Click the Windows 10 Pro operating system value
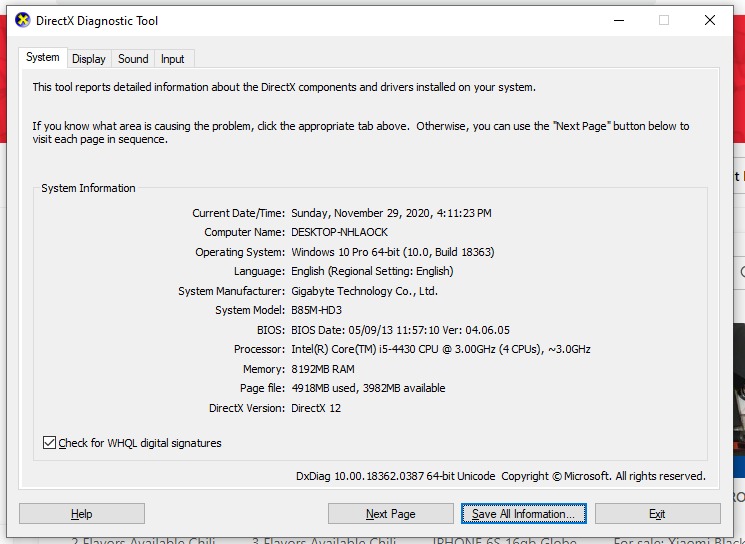Screen dimensions: 745x544 pos(392,252)
